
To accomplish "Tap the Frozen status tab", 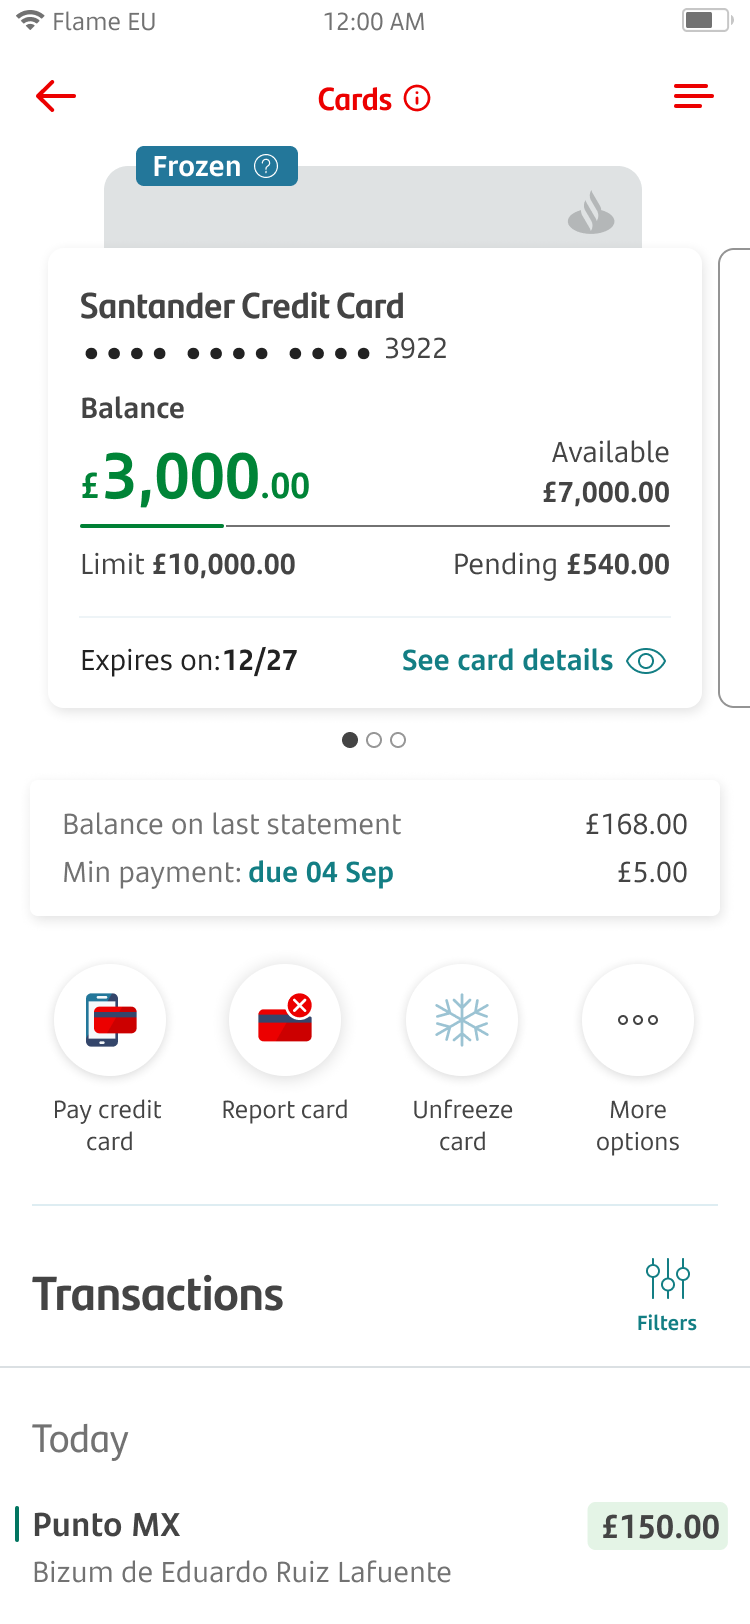I will pos(197,166).
